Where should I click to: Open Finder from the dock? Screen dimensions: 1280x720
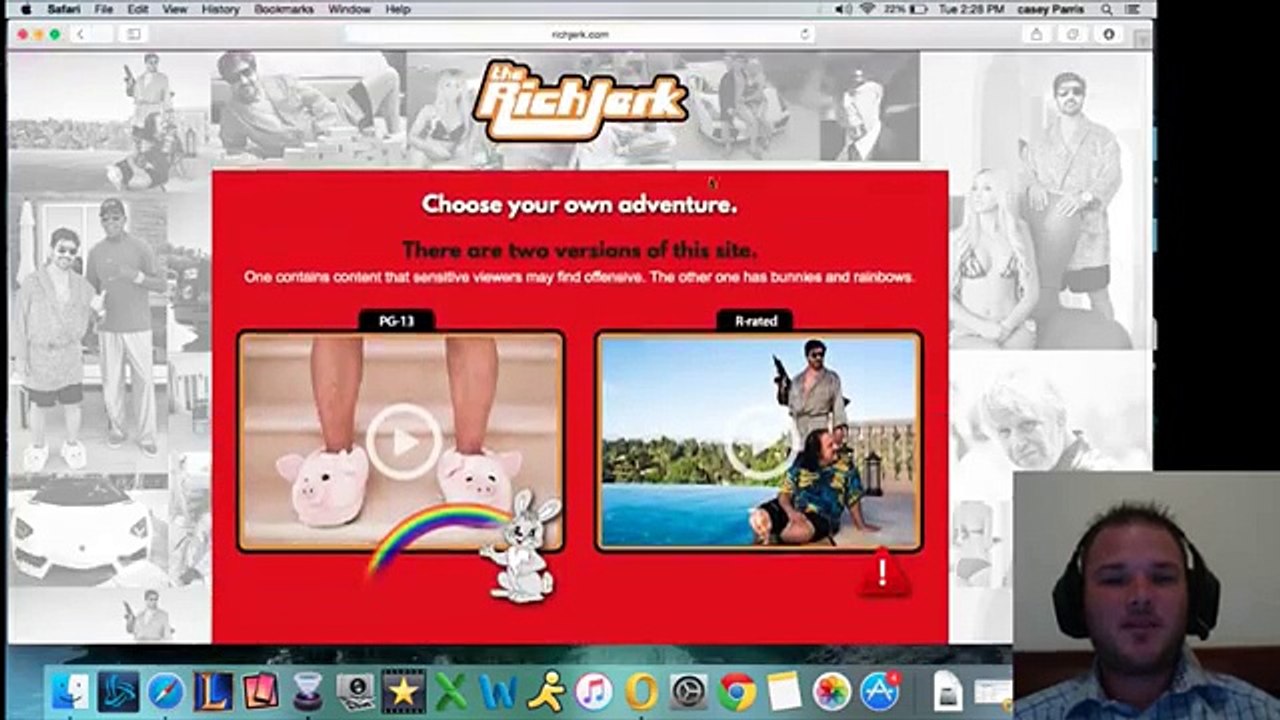click(70, 691)
